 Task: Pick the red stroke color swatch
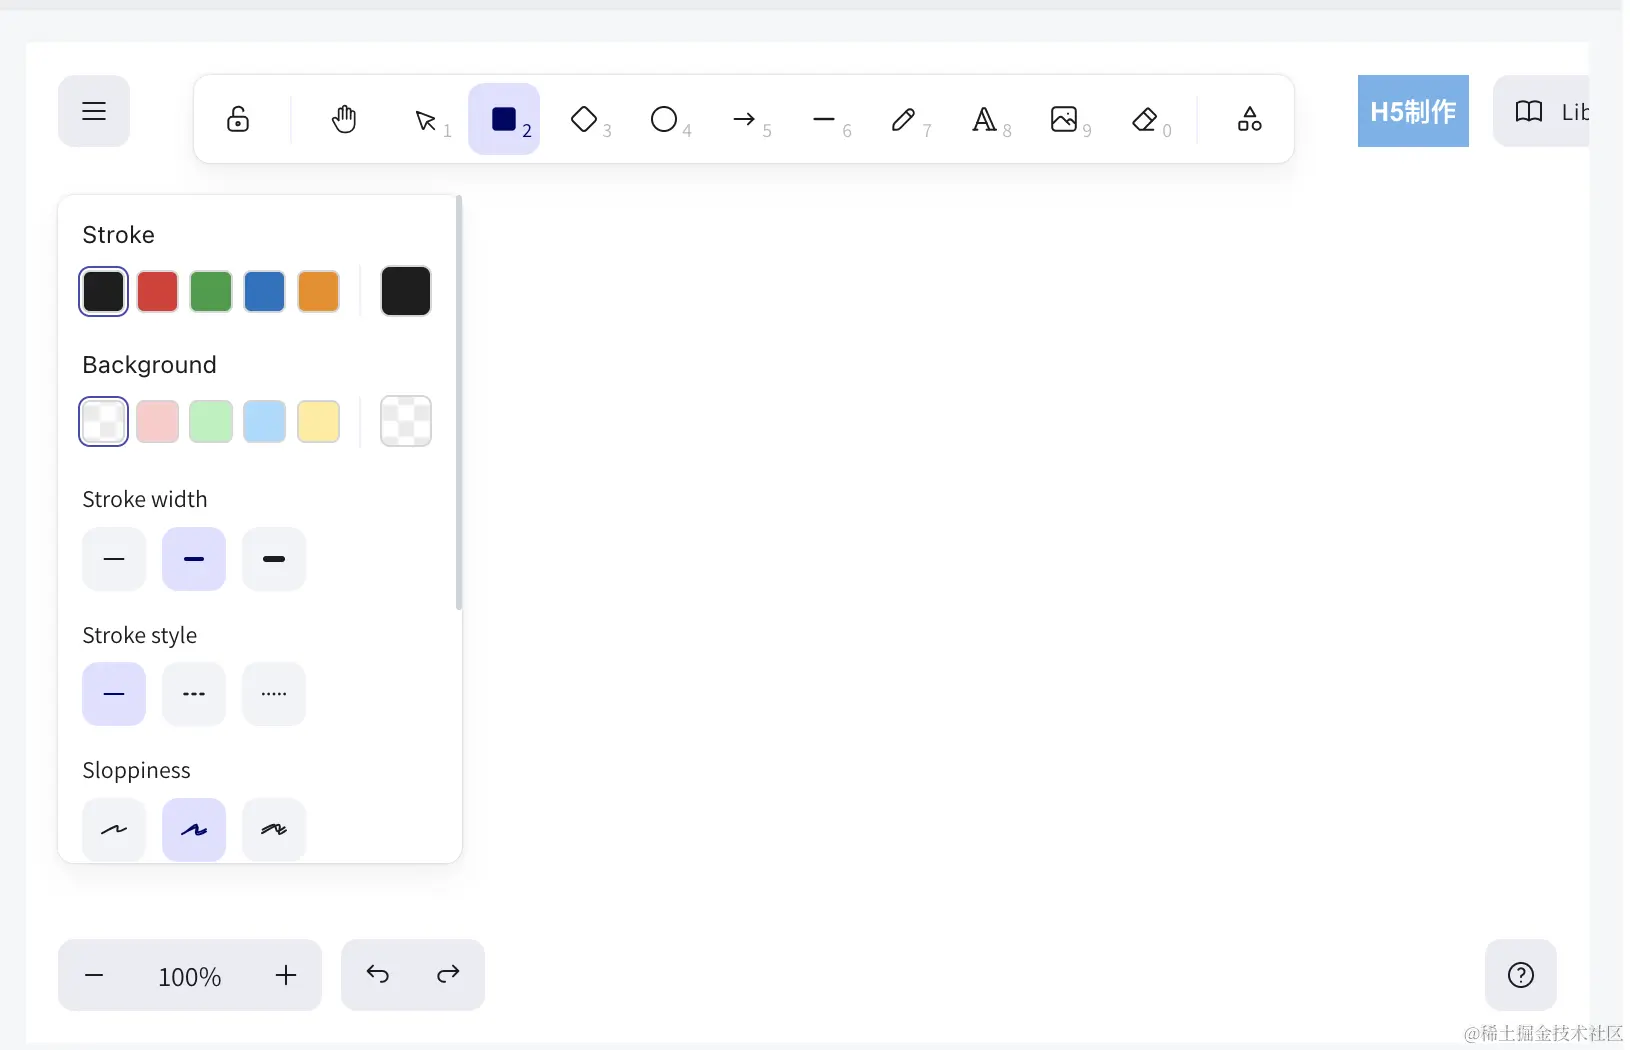point(157,291)
